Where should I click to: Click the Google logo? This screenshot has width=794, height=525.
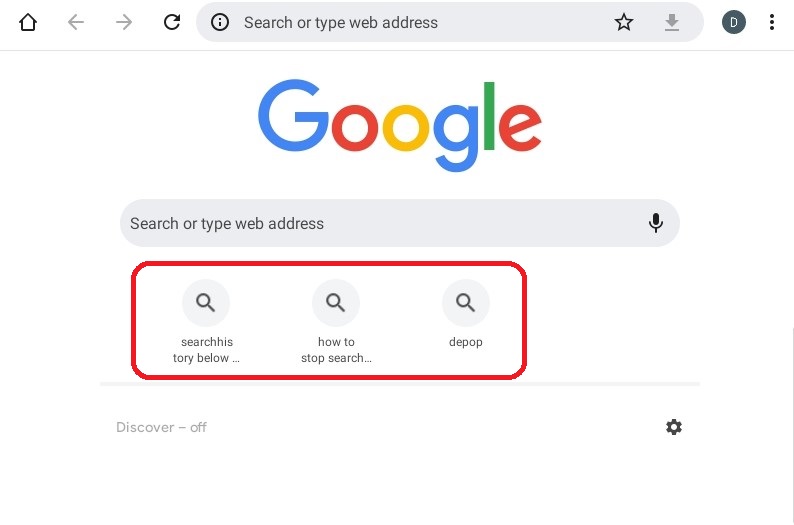pos(399,125)
